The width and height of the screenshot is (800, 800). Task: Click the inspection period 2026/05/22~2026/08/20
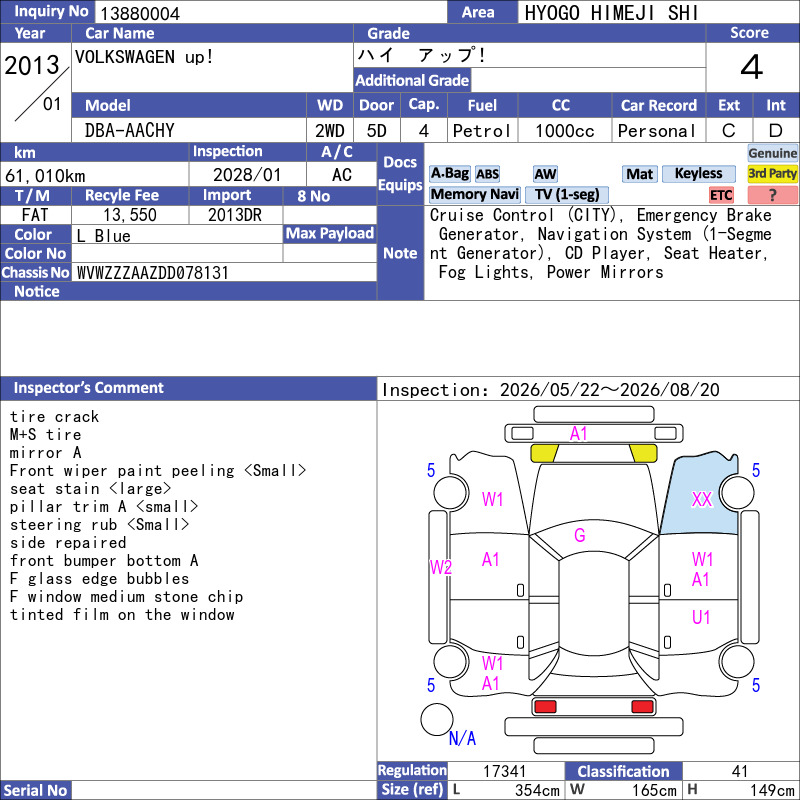(610, 390)
